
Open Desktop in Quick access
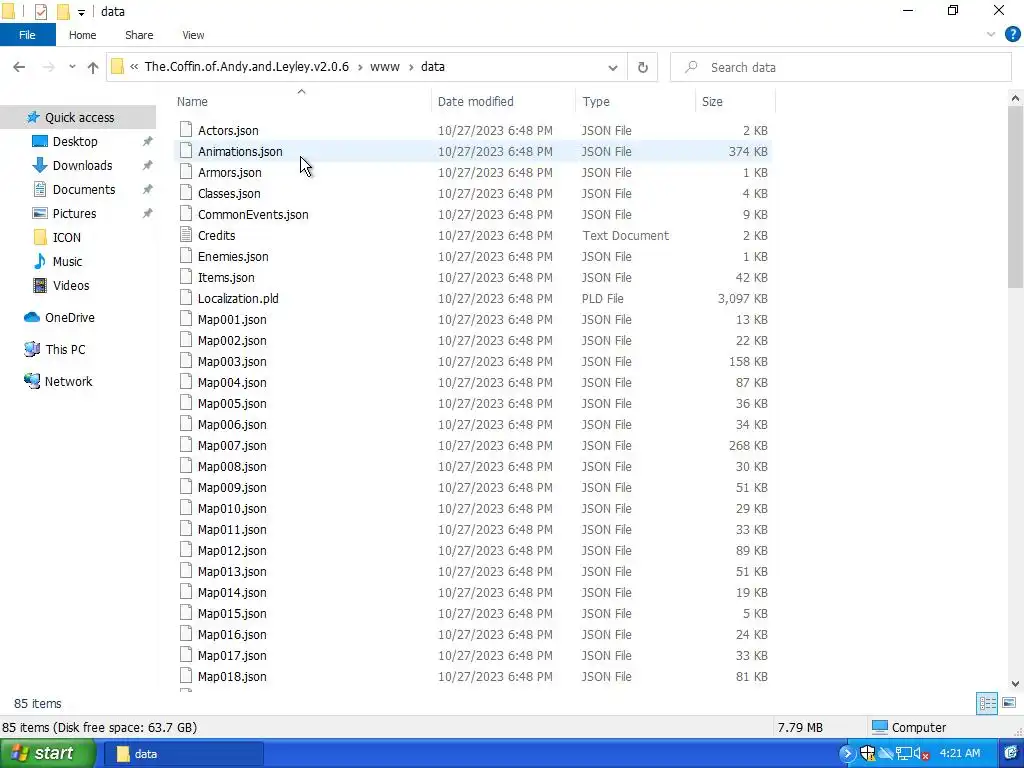tap(75, 142)
